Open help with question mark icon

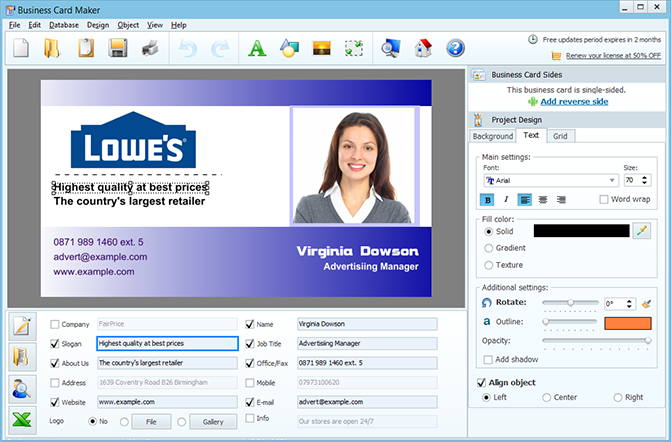455,48
